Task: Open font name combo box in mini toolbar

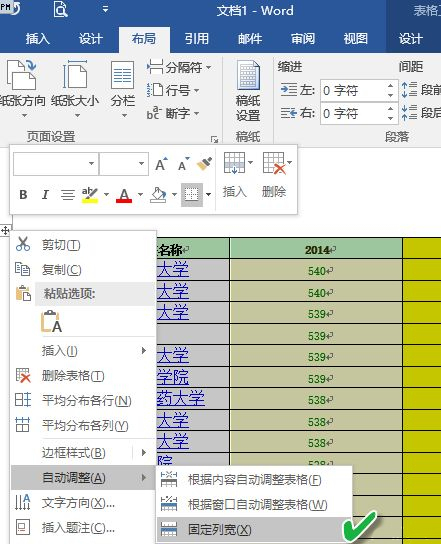Action: coord(56,163)
